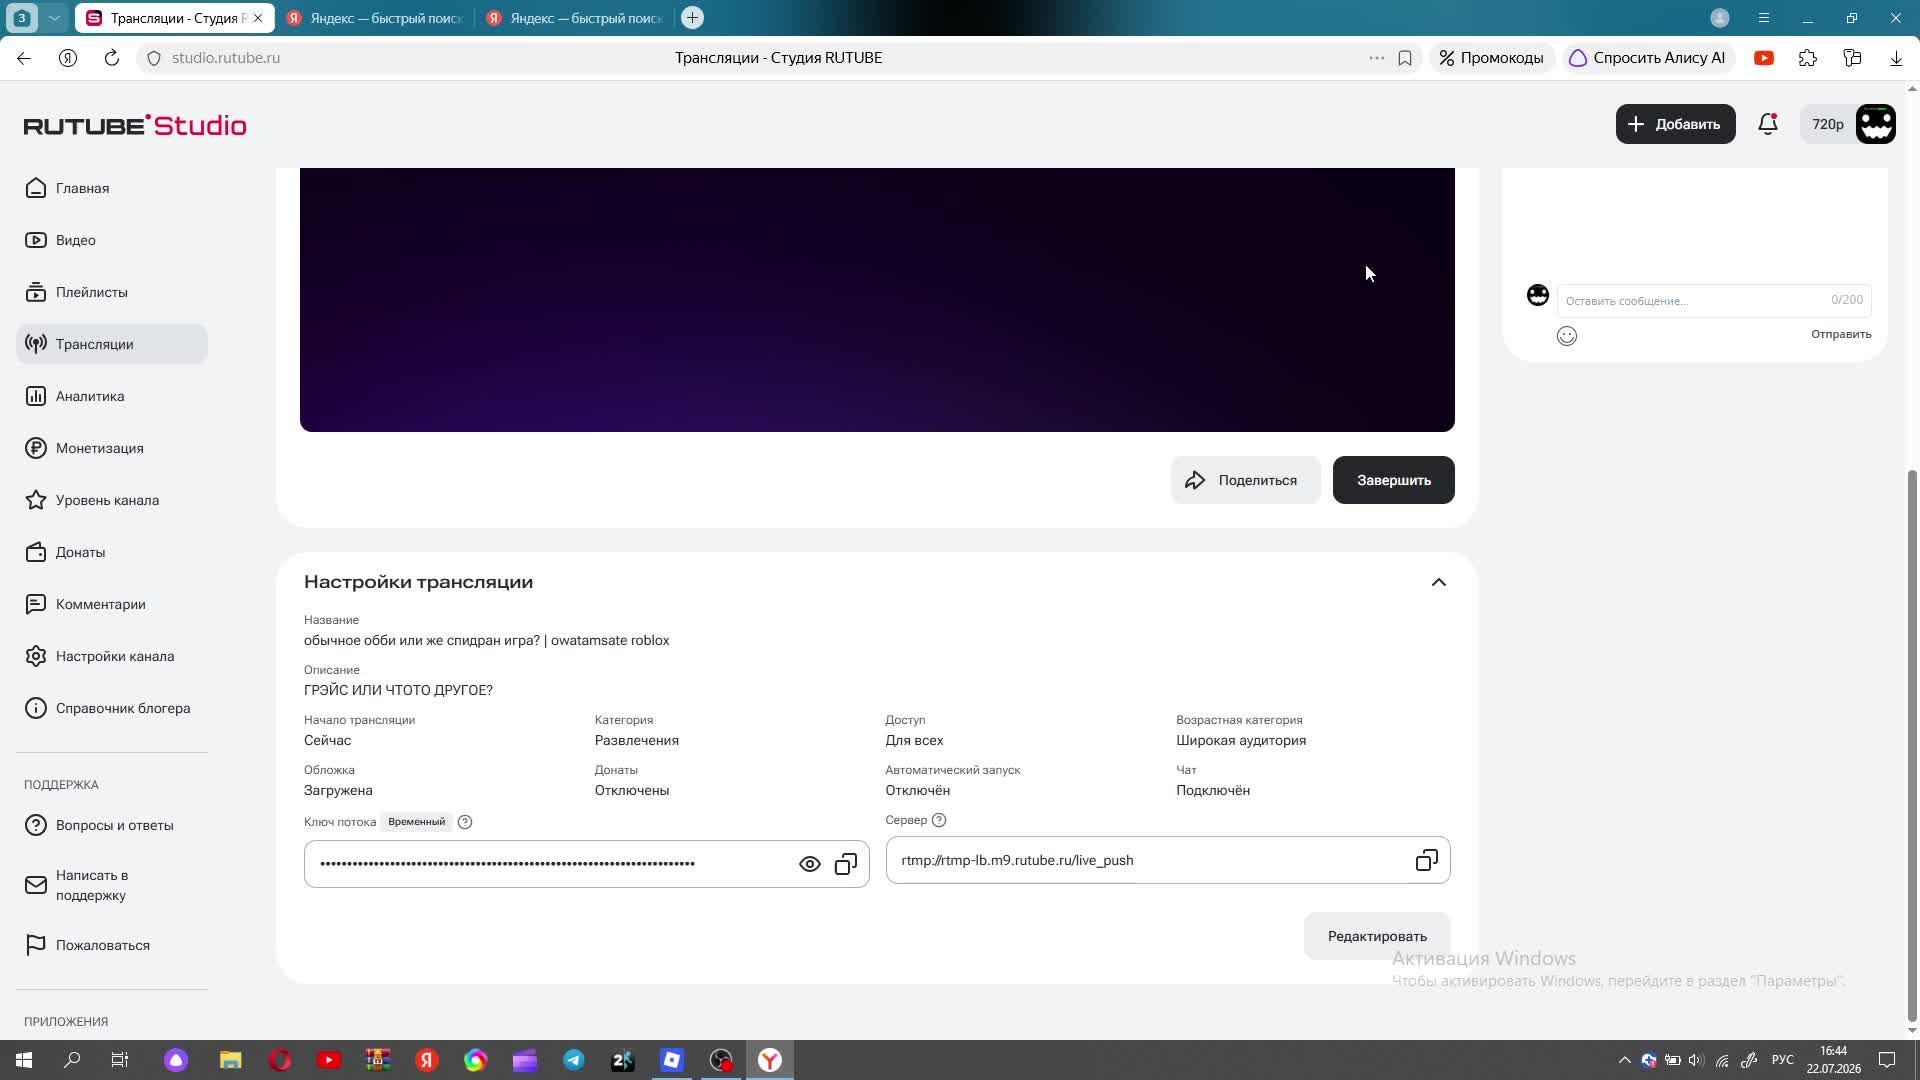This screenshot has width=1920, height=1080.
Task: Open the channel avatar menu
Action: (1876, 124)
